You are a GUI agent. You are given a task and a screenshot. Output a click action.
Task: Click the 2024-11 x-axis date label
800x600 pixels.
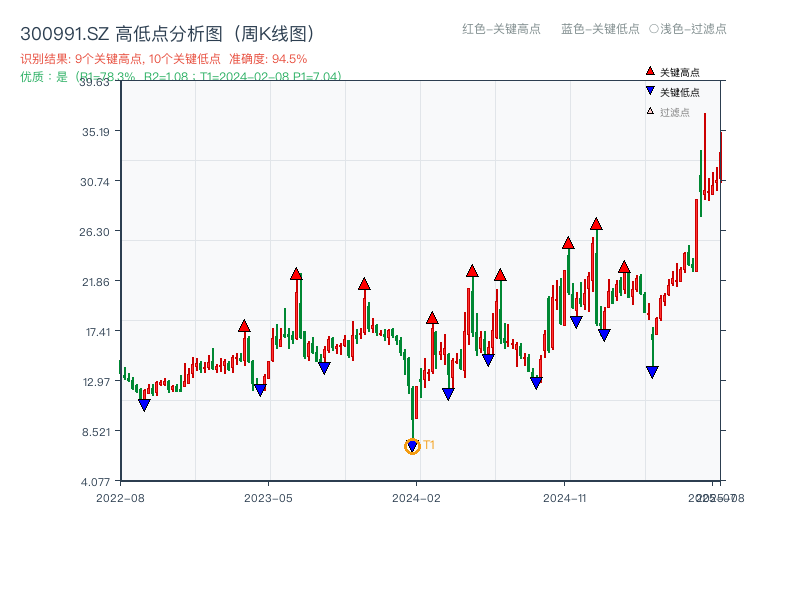pos(565,498)
